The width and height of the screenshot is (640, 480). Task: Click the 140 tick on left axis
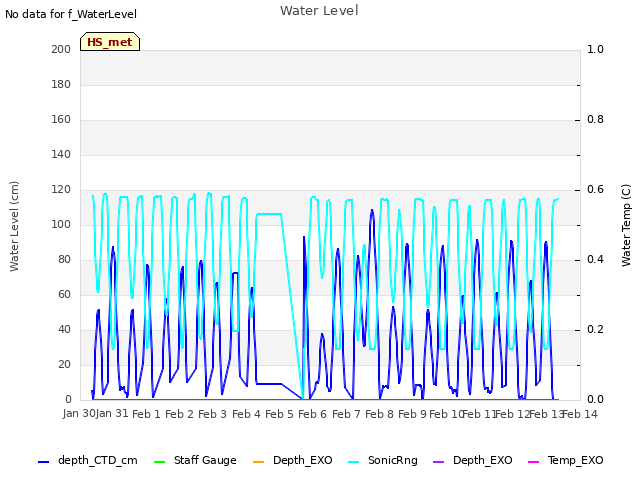tap(61, 155)
